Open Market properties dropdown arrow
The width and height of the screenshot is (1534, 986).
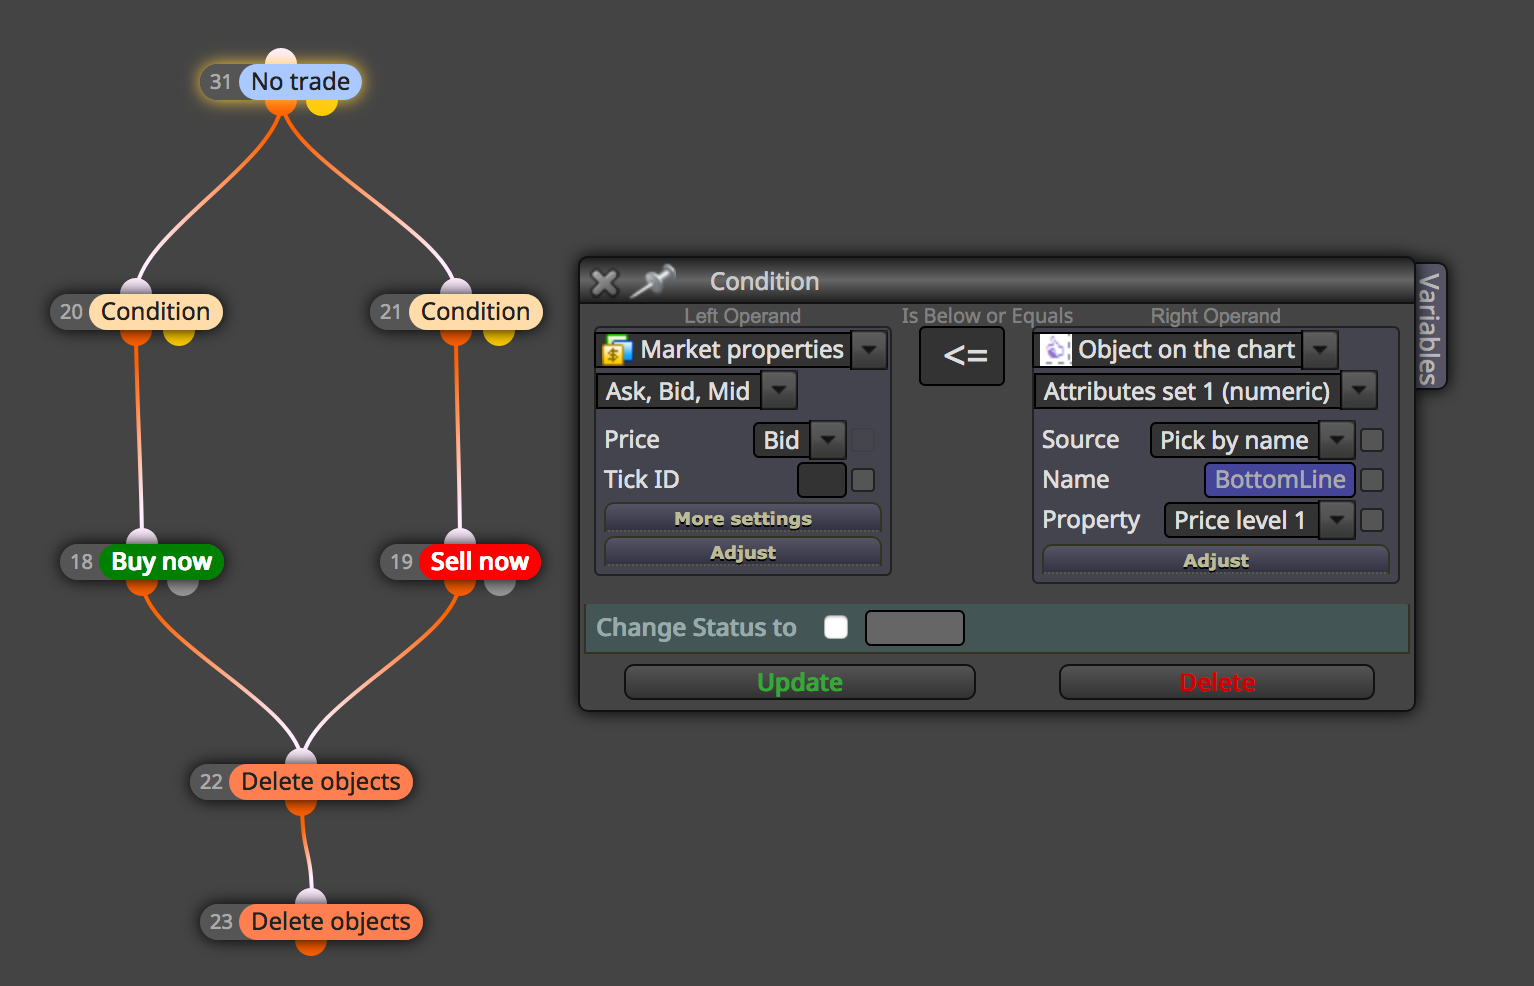point(869,350)
